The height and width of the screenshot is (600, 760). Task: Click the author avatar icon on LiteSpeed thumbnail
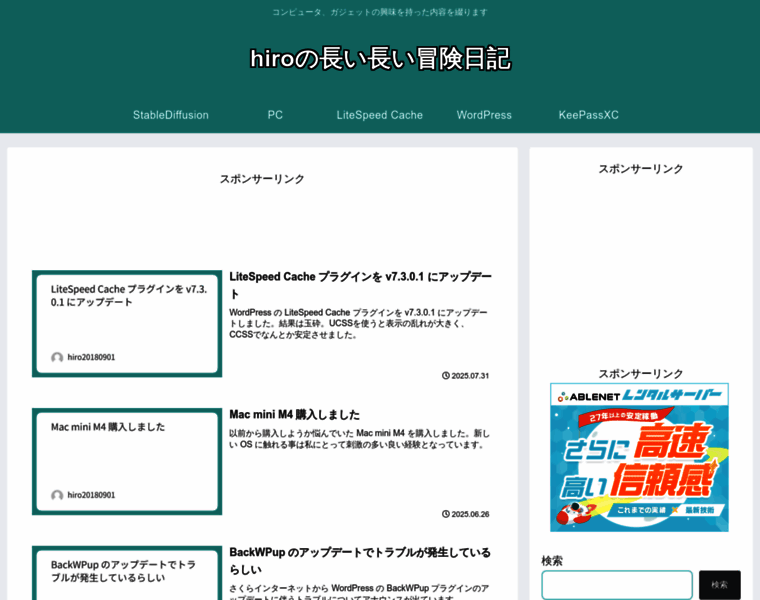pyautogui.click(x=57, y=358)
